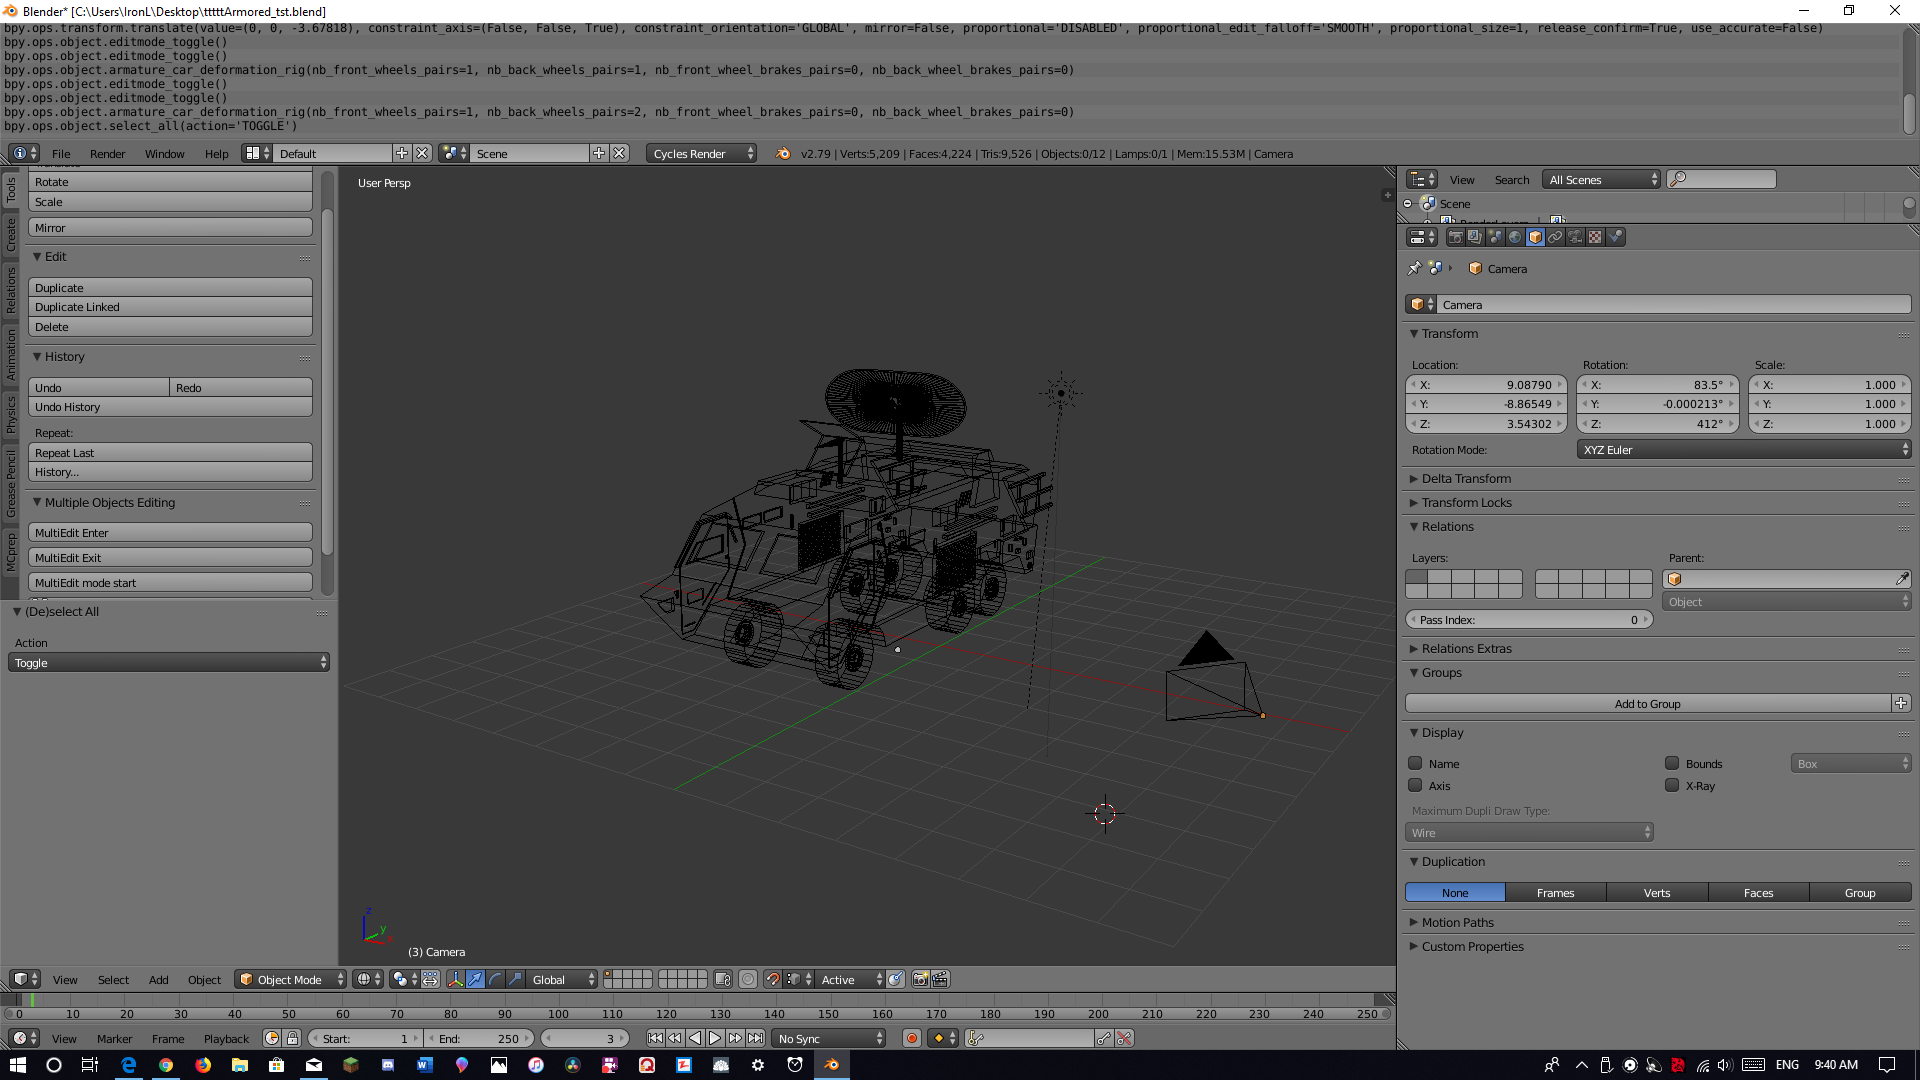Select the Constraints properties tab chain icon
Viewport: 1920px width, 1080px height.
click(x=1556, y=237)
